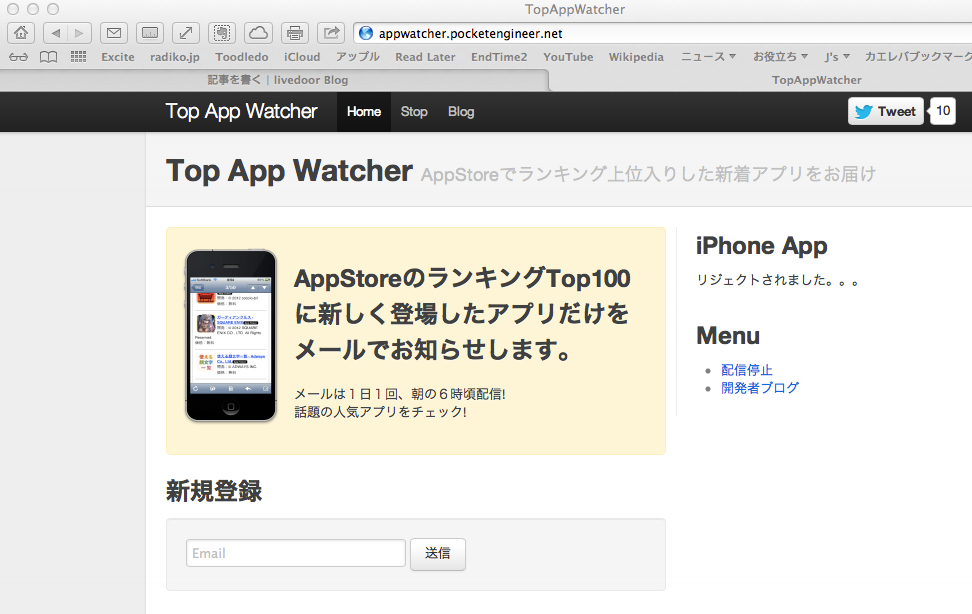The height and width of the screenshot is (614, 972).
Task: Click the Print icon in the toolbar
Action: (x=295, y=32)
